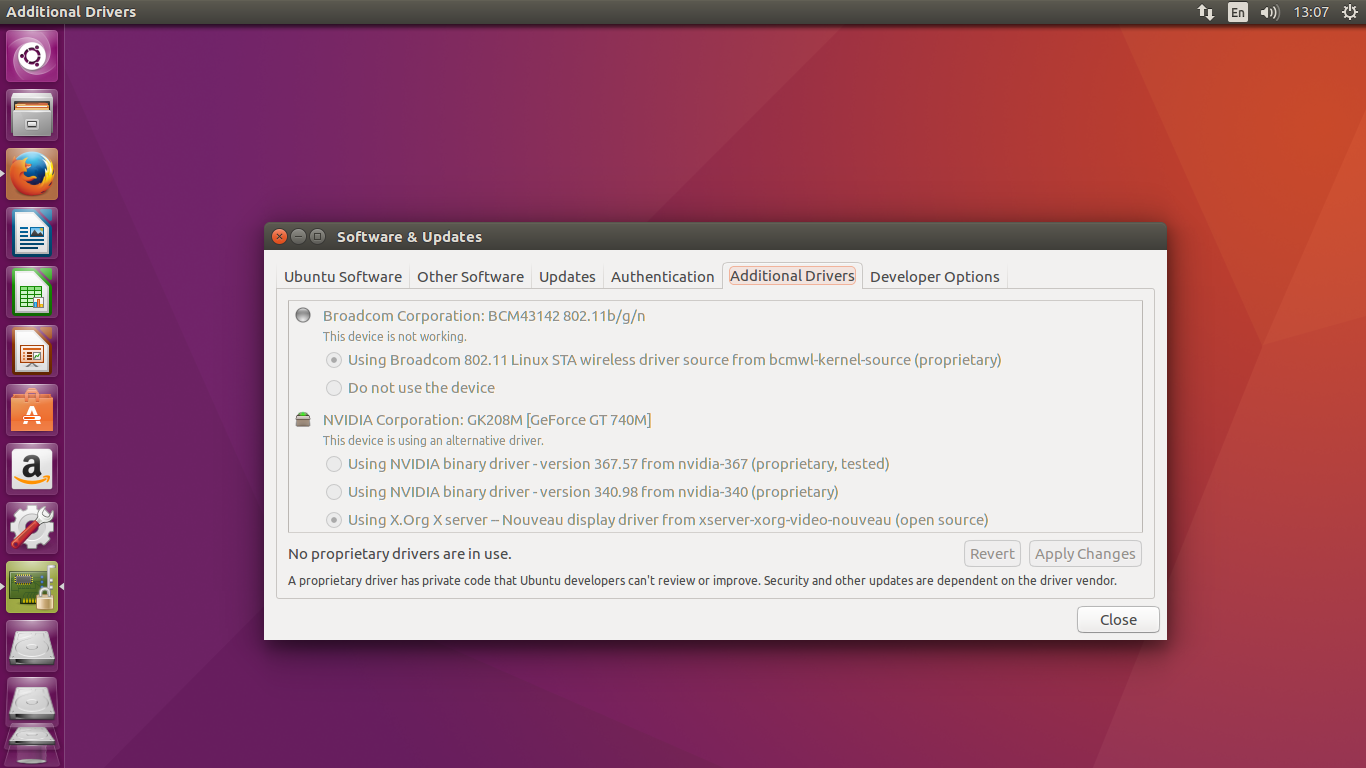Open Amazon launcher icon
The height and width of the screenshot is (768, 1366).
(32, 469)
